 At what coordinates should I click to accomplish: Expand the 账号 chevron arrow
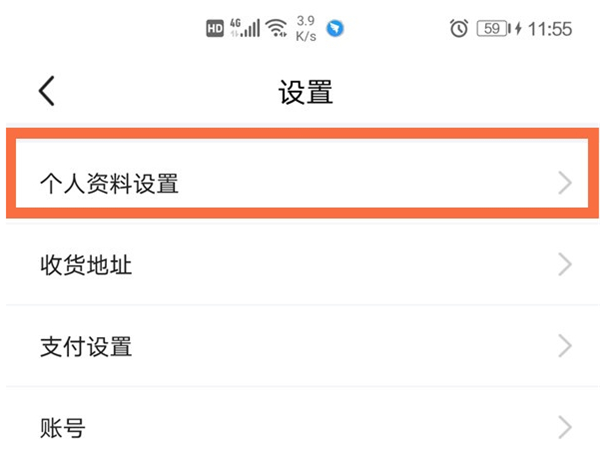(x=566, y=428)
